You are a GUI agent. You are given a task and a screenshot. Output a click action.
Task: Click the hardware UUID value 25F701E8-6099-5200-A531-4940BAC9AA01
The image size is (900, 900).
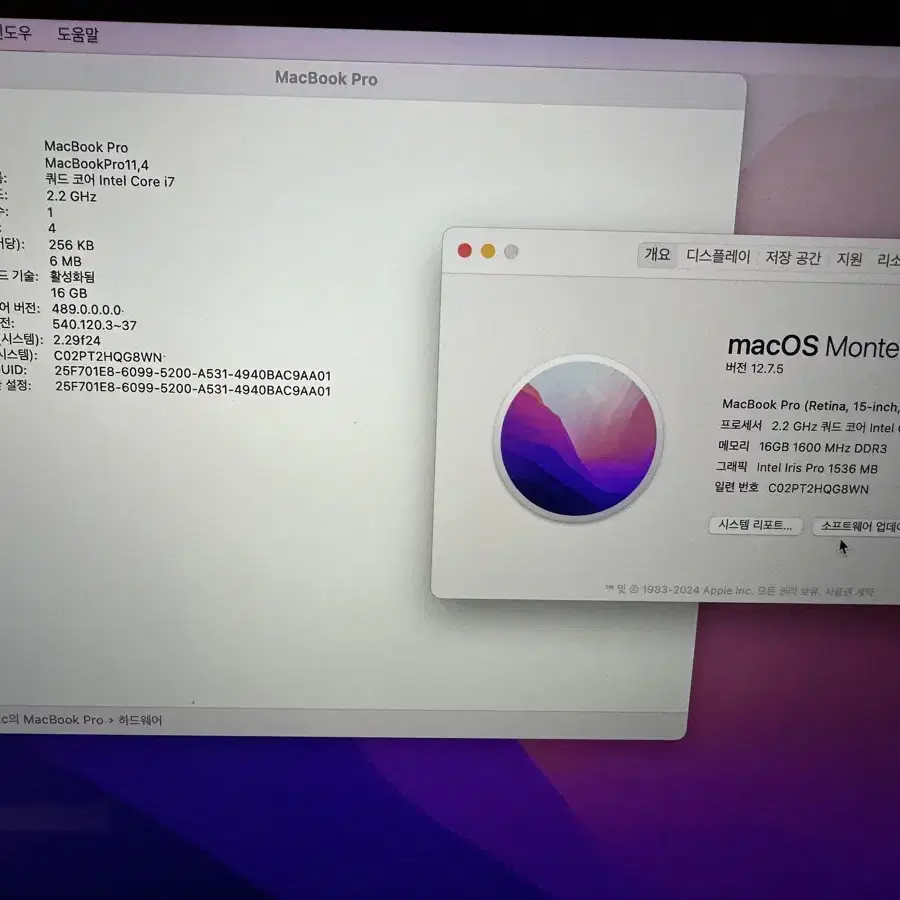coord(193,374)
